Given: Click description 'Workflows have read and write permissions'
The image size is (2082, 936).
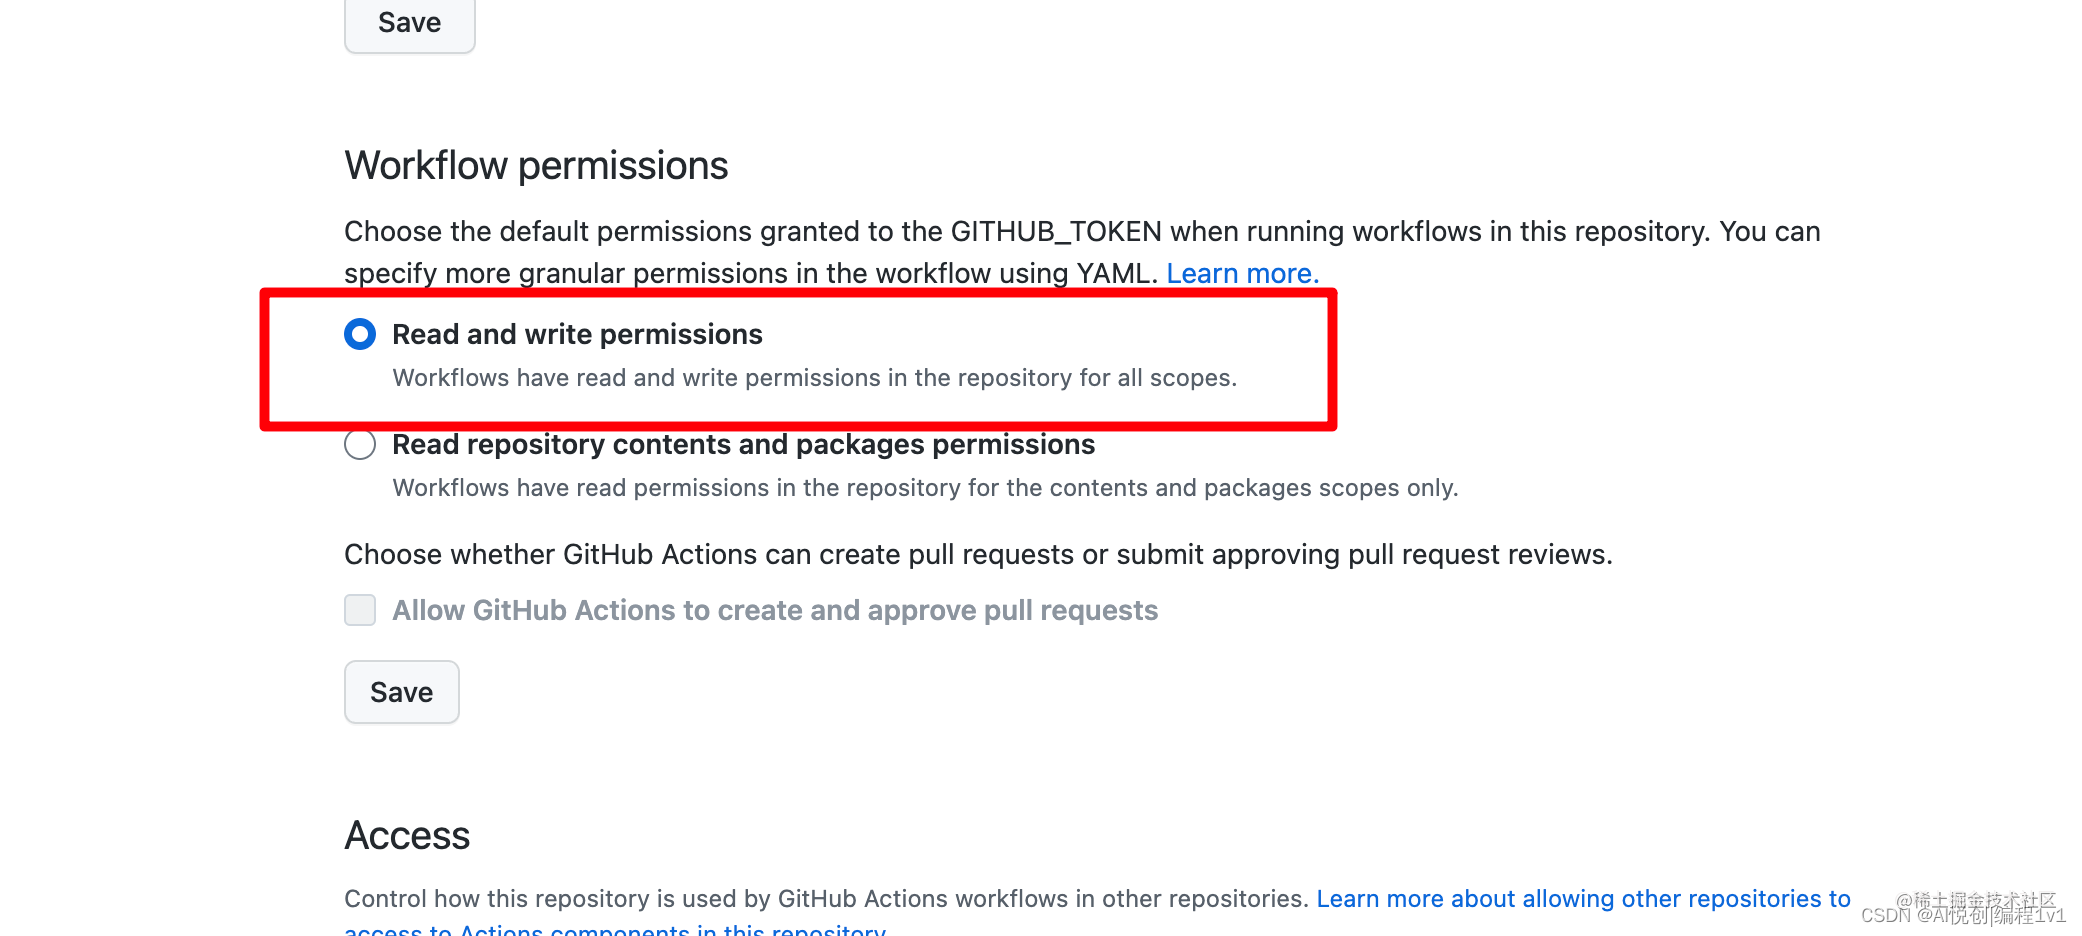Looking at the screenshot, I should (815, 378).
